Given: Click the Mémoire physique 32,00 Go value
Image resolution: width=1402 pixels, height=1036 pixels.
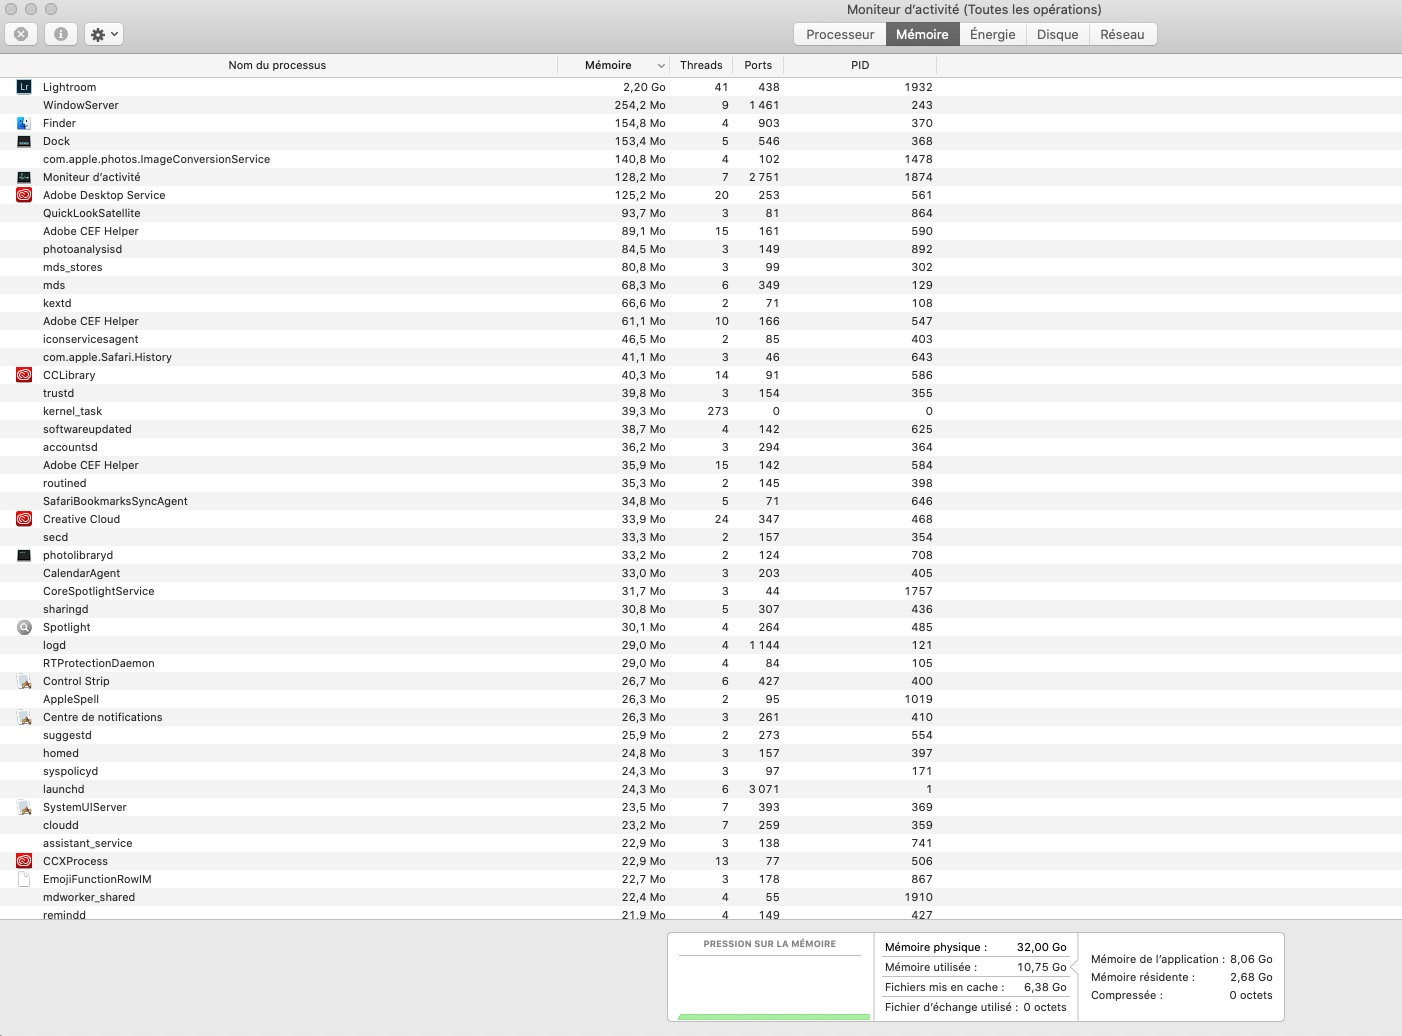Looking at the screenshot, I should pos(1042,947).
